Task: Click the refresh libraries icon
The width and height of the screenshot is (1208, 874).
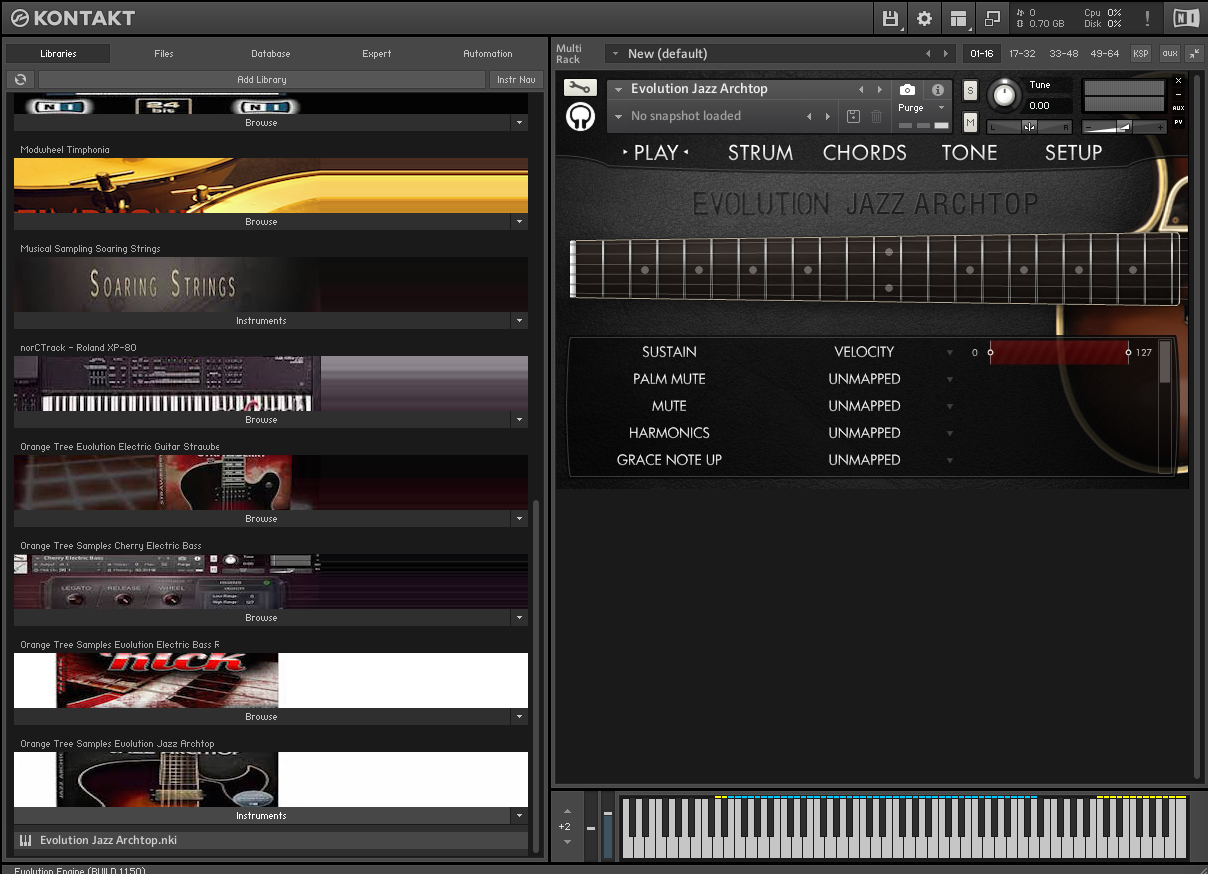Action: point(20,79)
